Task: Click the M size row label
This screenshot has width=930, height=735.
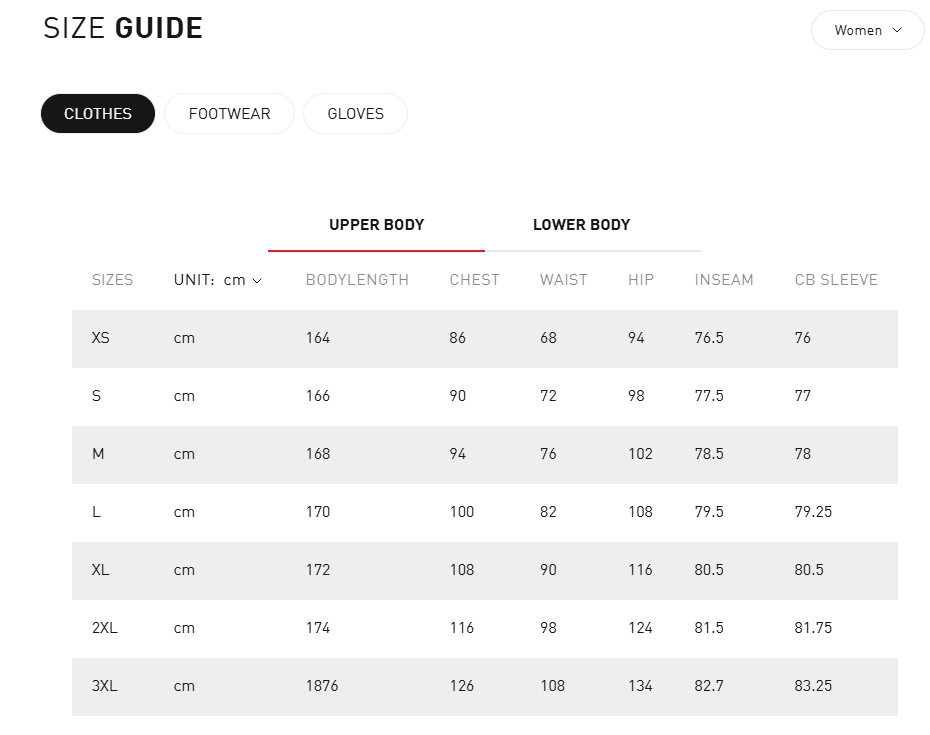Action: coord(98,454)
